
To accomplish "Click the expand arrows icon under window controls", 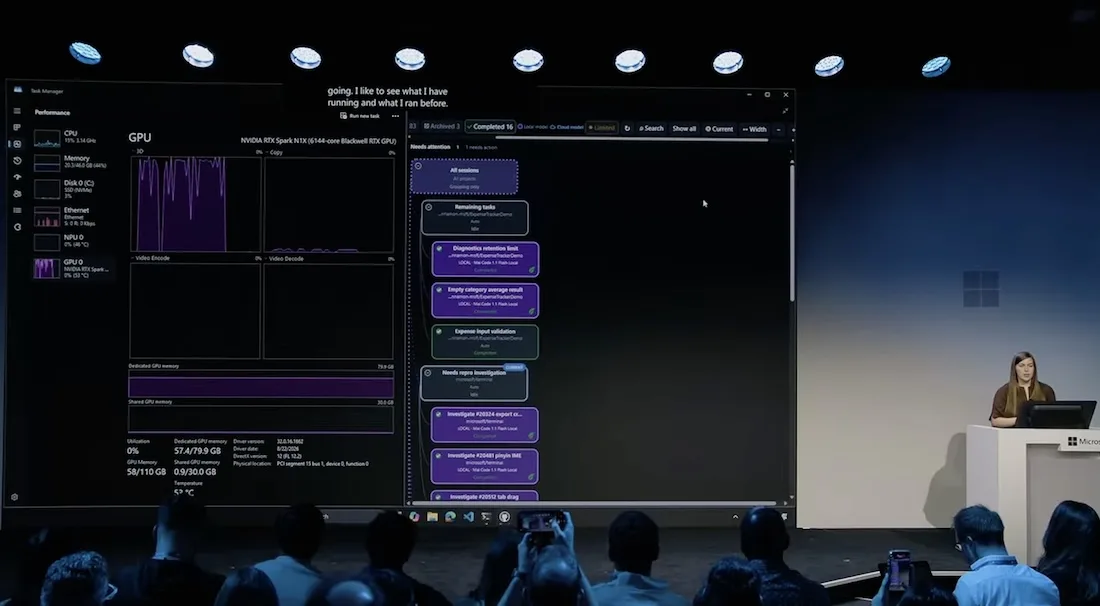I will click(x=785, y=111).
